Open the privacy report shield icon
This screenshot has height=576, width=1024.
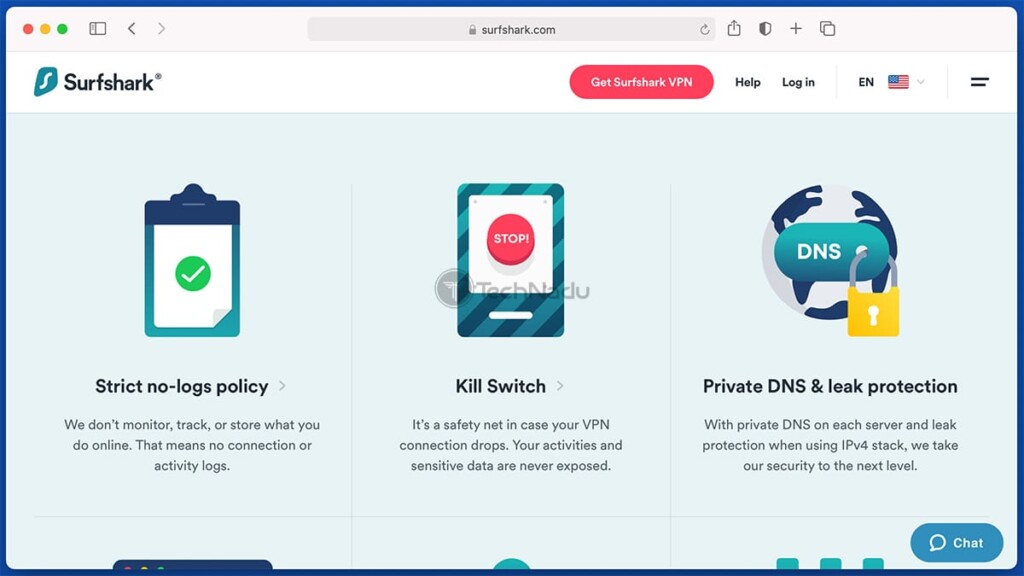coord(765,29)
